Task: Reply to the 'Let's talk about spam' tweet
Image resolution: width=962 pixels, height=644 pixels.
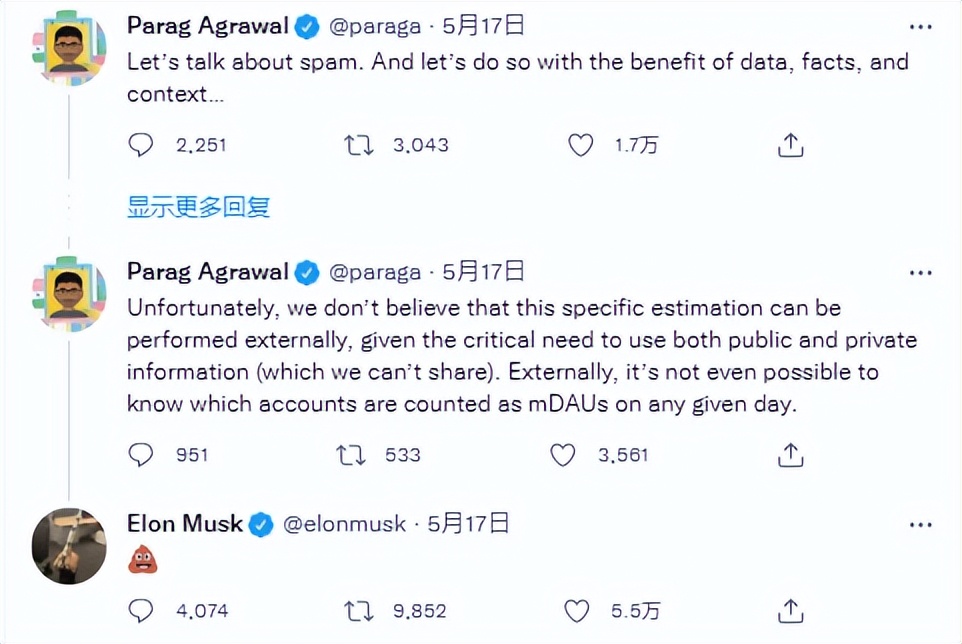Action: (x=142, y=146)
